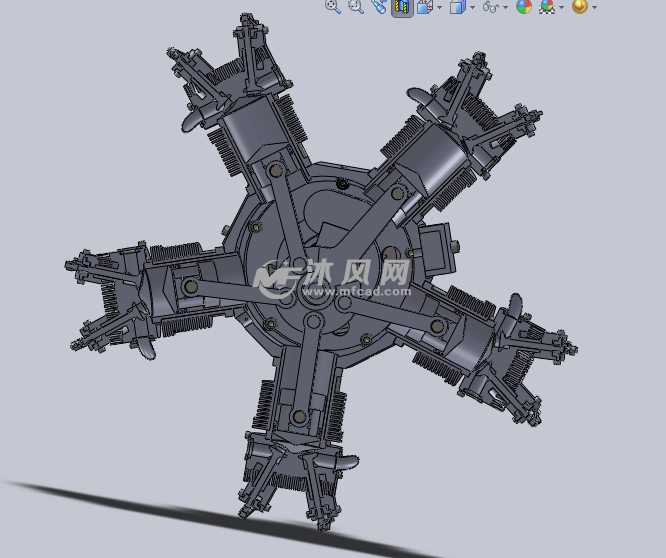The width and height of the screenshot is (666, 558).
Task: Click the View Orientation icon
Action: (x=424, y=7)
